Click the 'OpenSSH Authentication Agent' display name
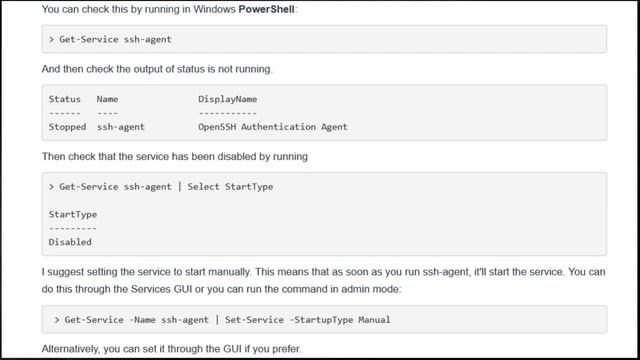Screen dimensions: 640x360 (273, 127)
